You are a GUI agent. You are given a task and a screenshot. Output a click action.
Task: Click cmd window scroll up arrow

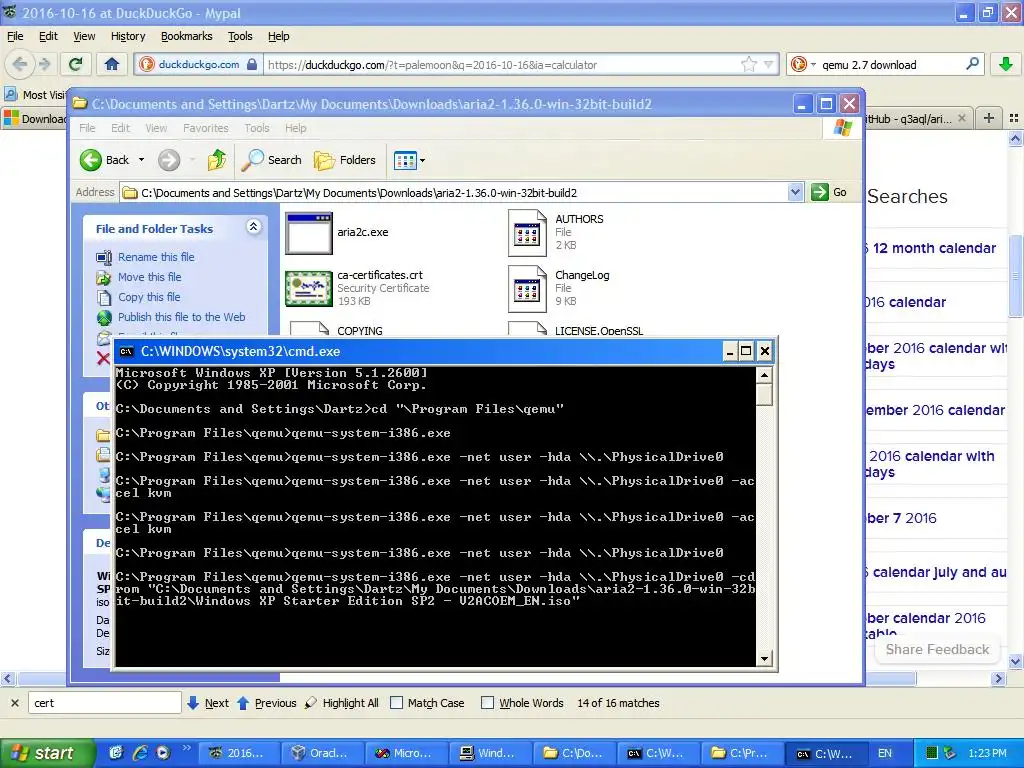tap(764, 375)
